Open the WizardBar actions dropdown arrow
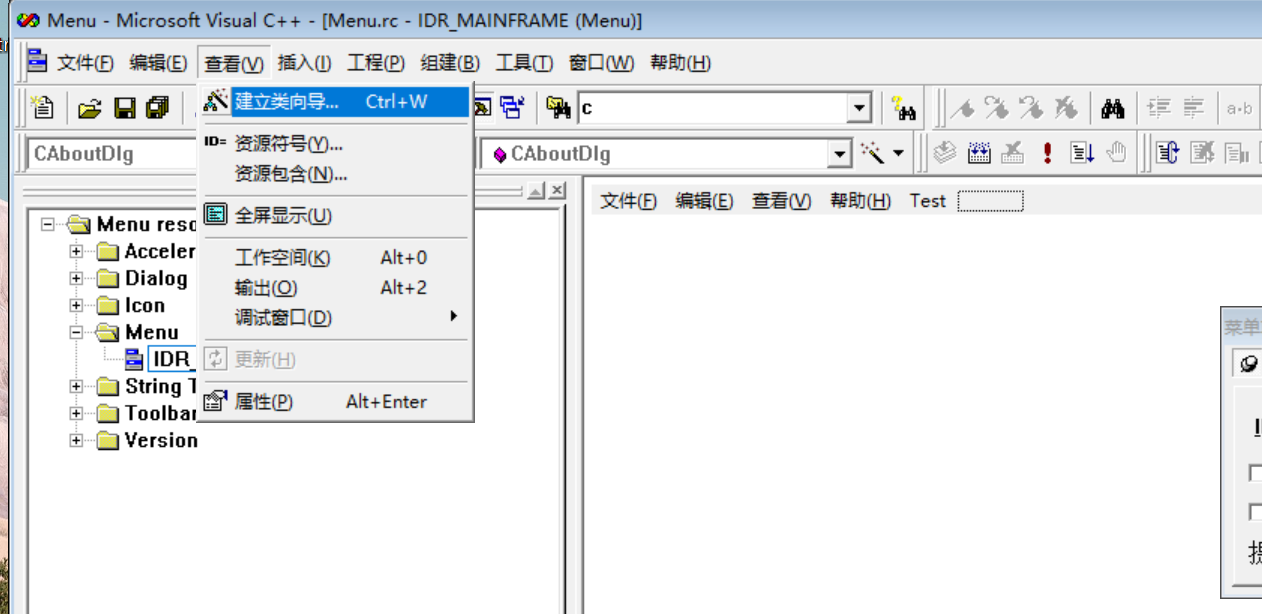The height and width of the screenshot is (614, 1262). click(898, 153)
